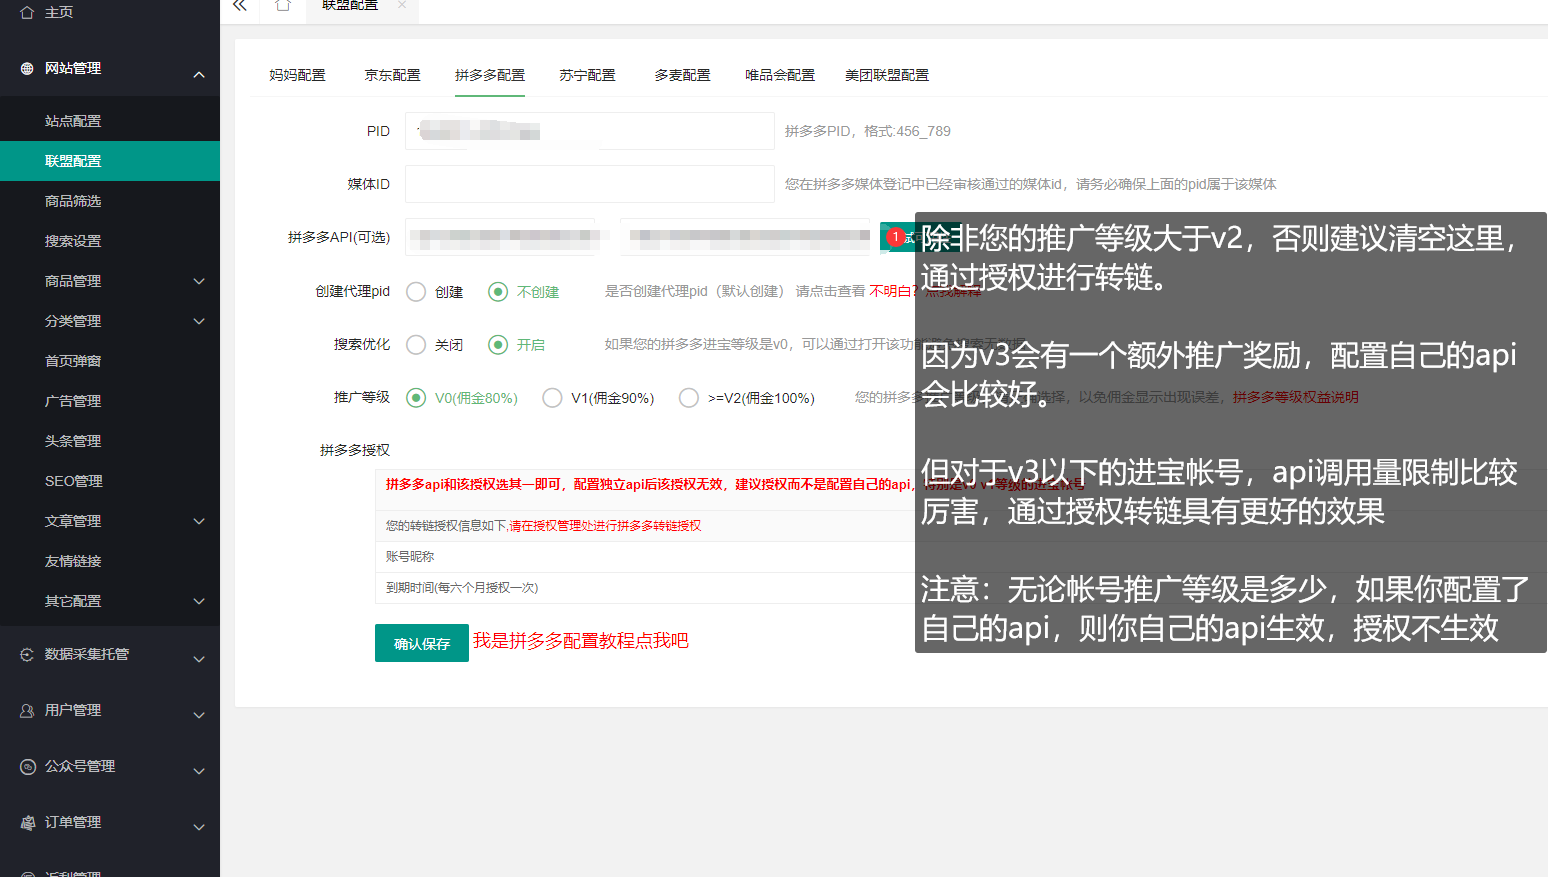Expand the 商品管理 submenu arrow
The width and height of the screenshot is (1548, 877).
coord(199,281)
